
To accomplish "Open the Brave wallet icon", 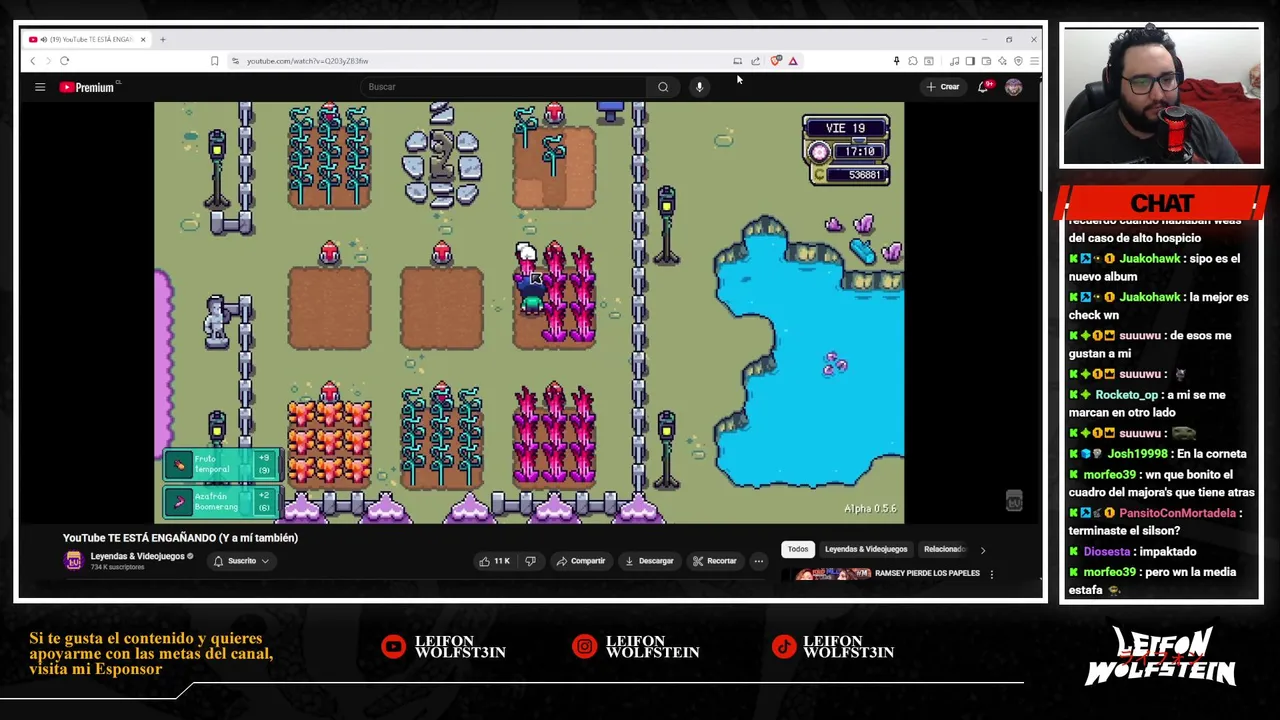I will point(986,61).
